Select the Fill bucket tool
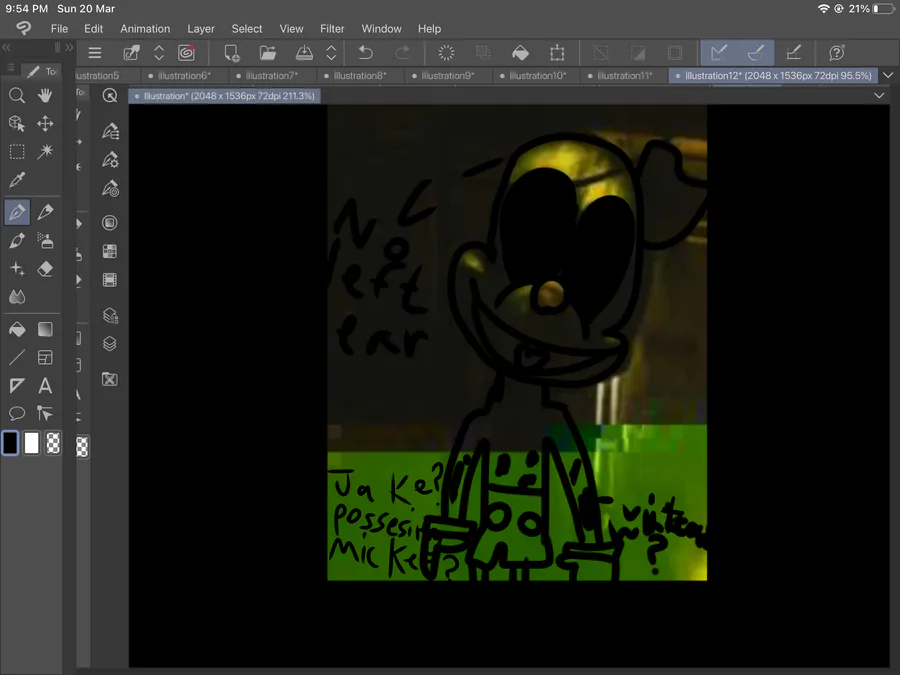 [17, 329]
